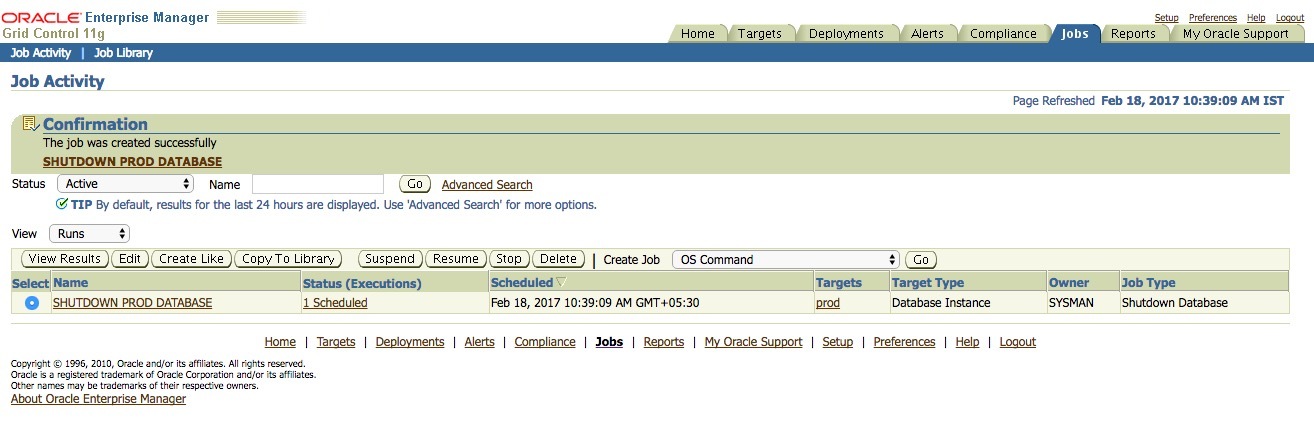Open the View dropdown showing Runs
The image size is (1314, 433).
tap(90, 233)
